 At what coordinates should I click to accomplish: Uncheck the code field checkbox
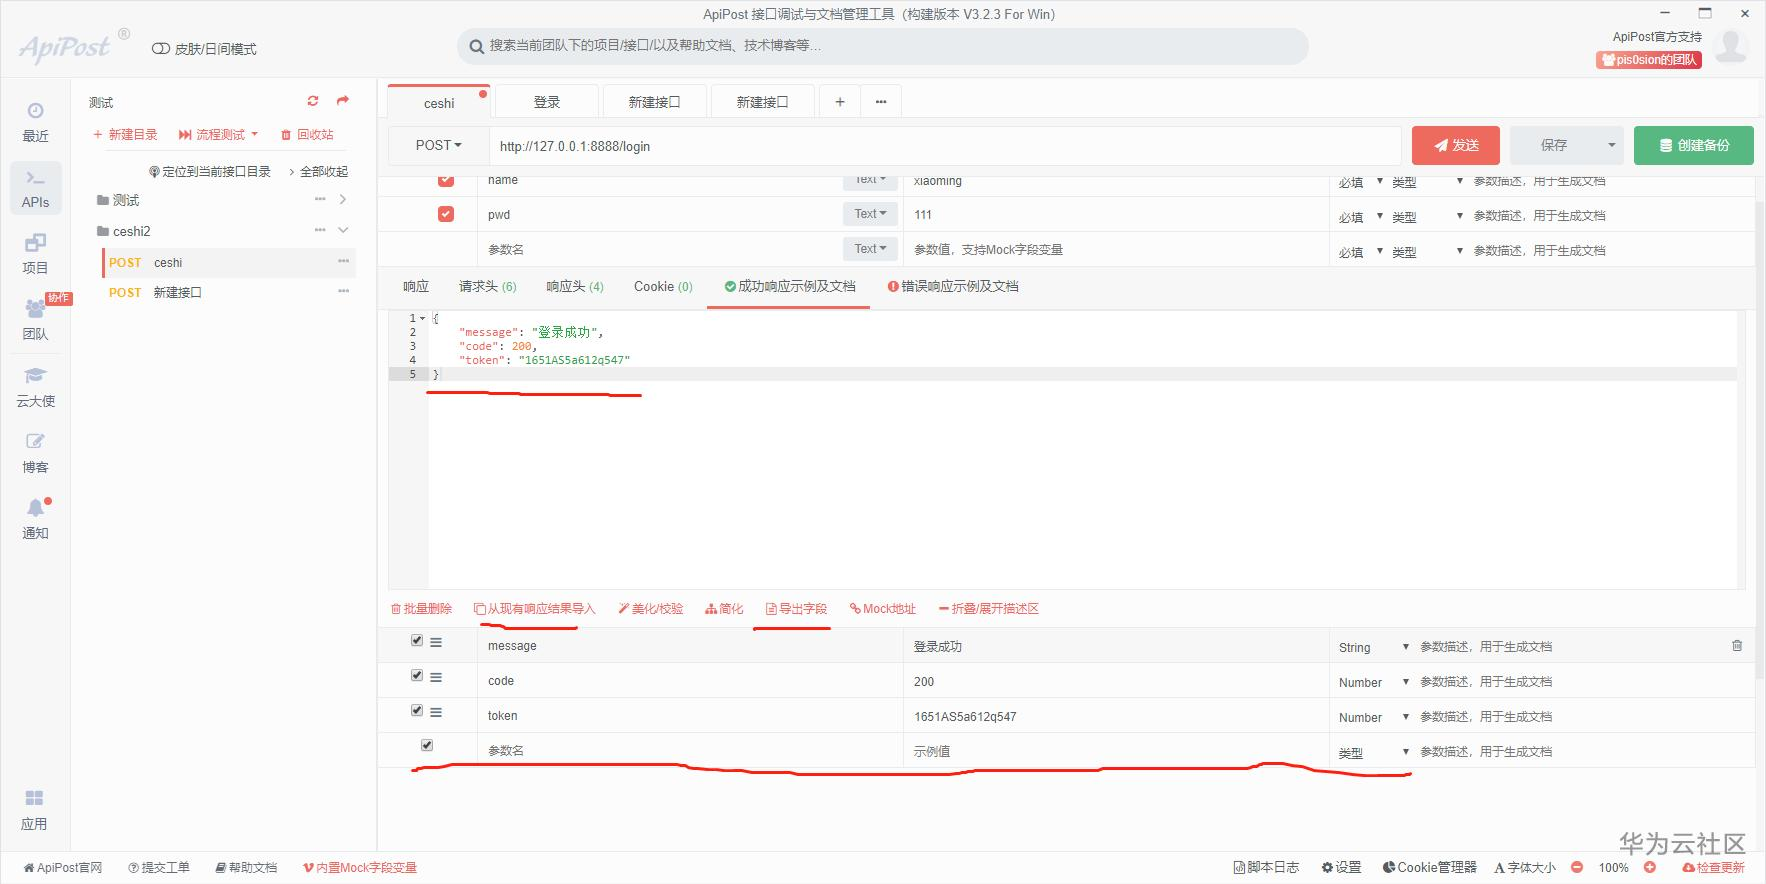click(417, 676)
